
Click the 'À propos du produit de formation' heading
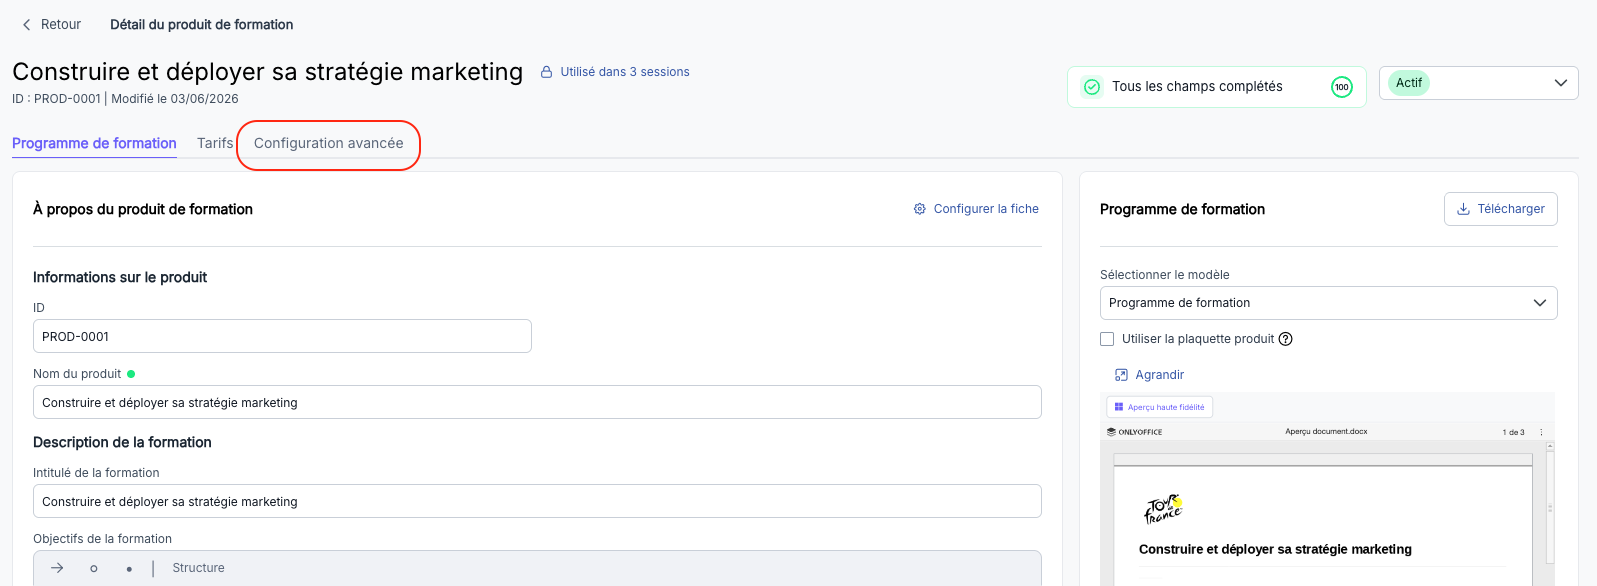(143, 209)
